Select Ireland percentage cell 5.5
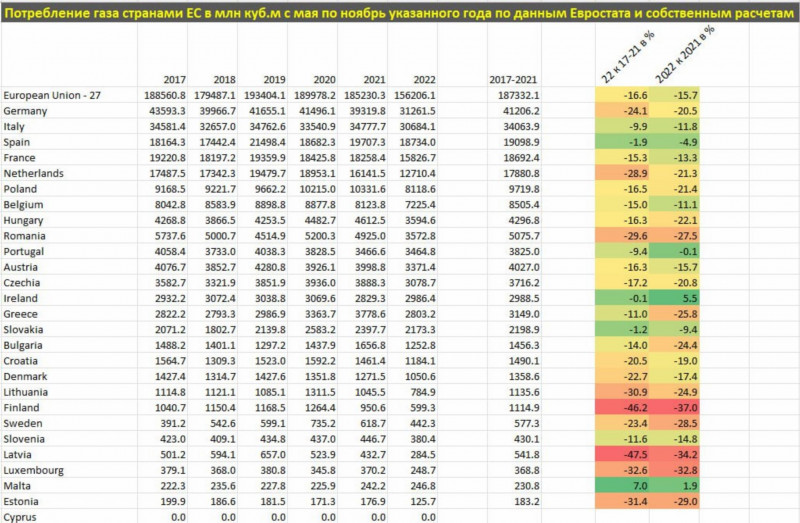Image resolution: width=800 pixels, height=523 pixels. 674,298
